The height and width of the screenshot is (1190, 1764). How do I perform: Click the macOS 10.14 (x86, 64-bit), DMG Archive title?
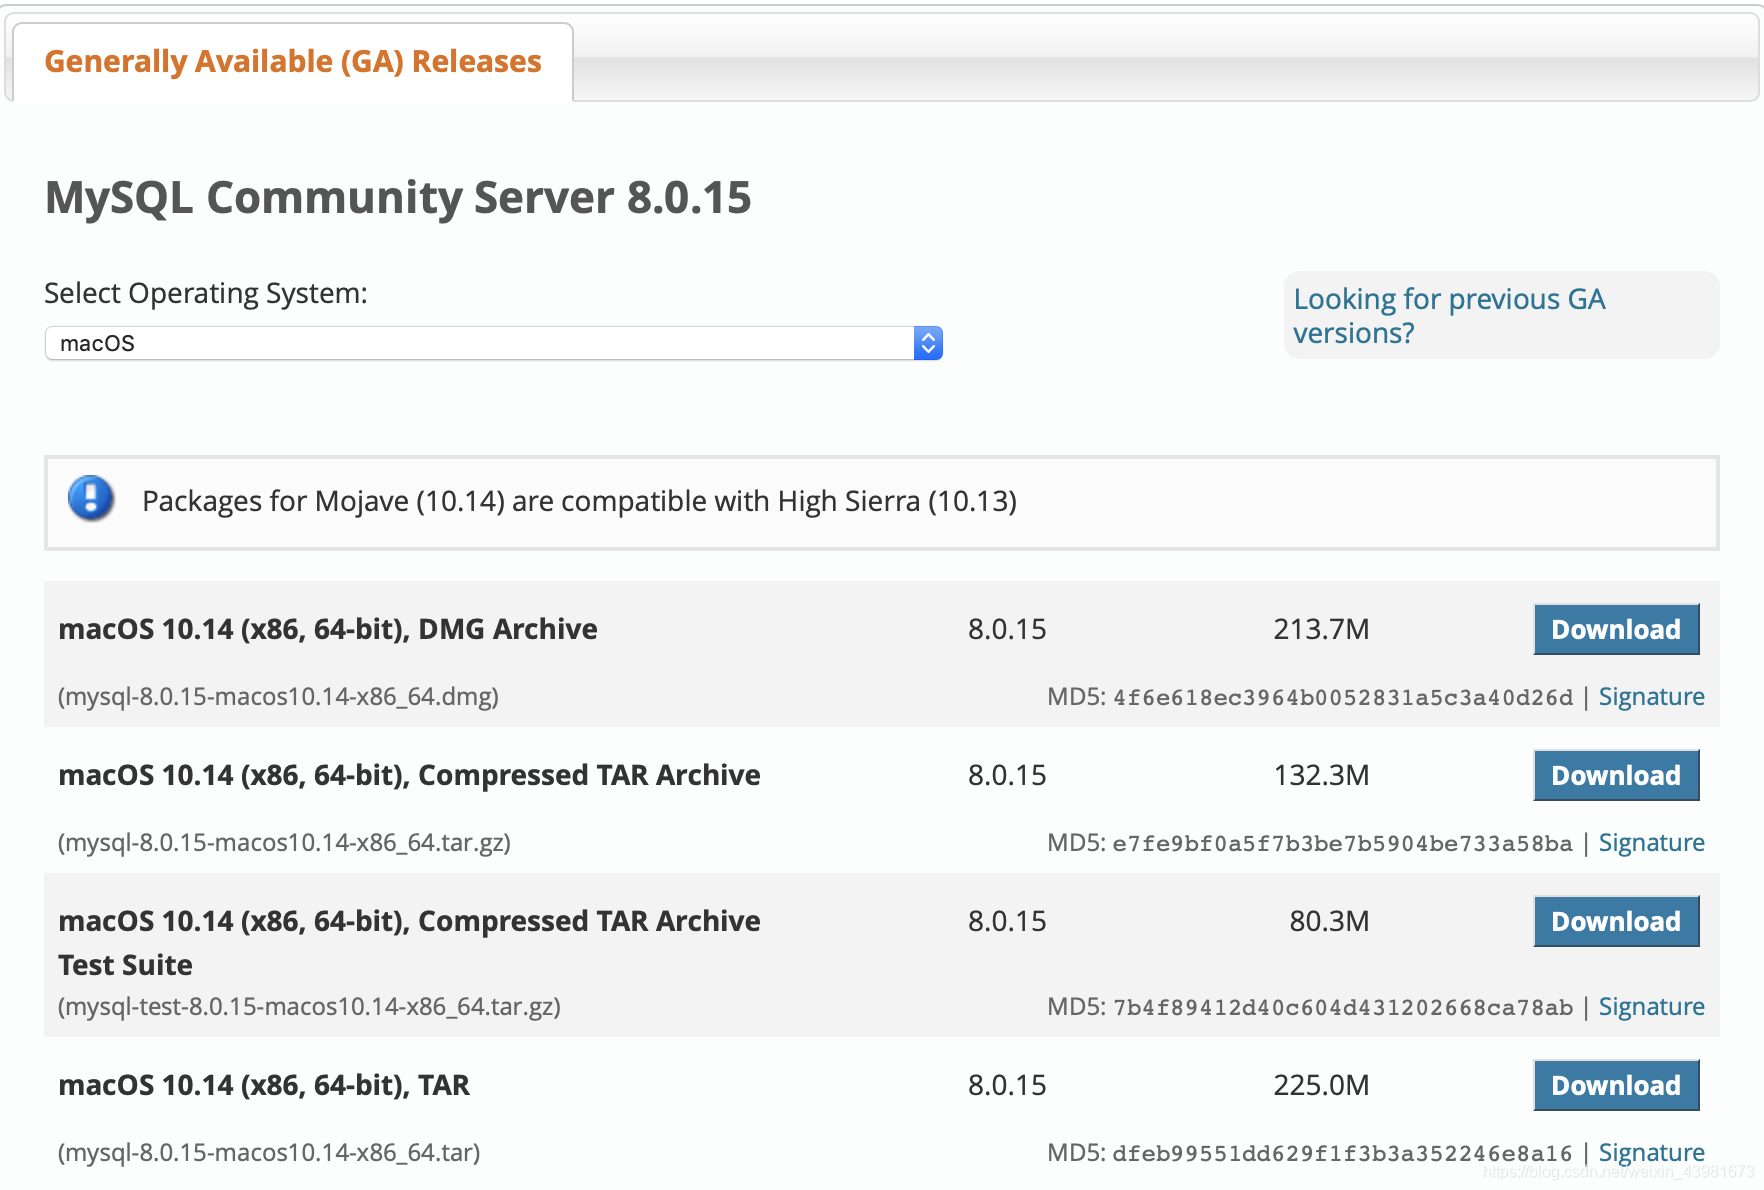pos(328,629)
